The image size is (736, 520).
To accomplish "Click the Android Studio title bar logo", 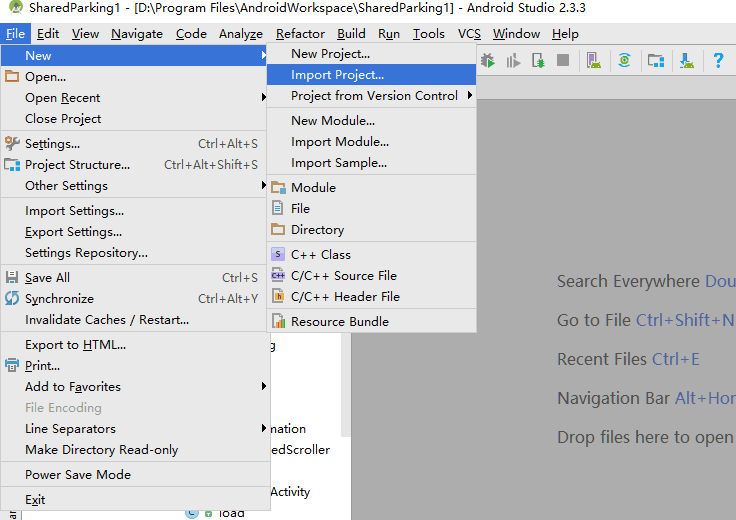I will (15, 7).
